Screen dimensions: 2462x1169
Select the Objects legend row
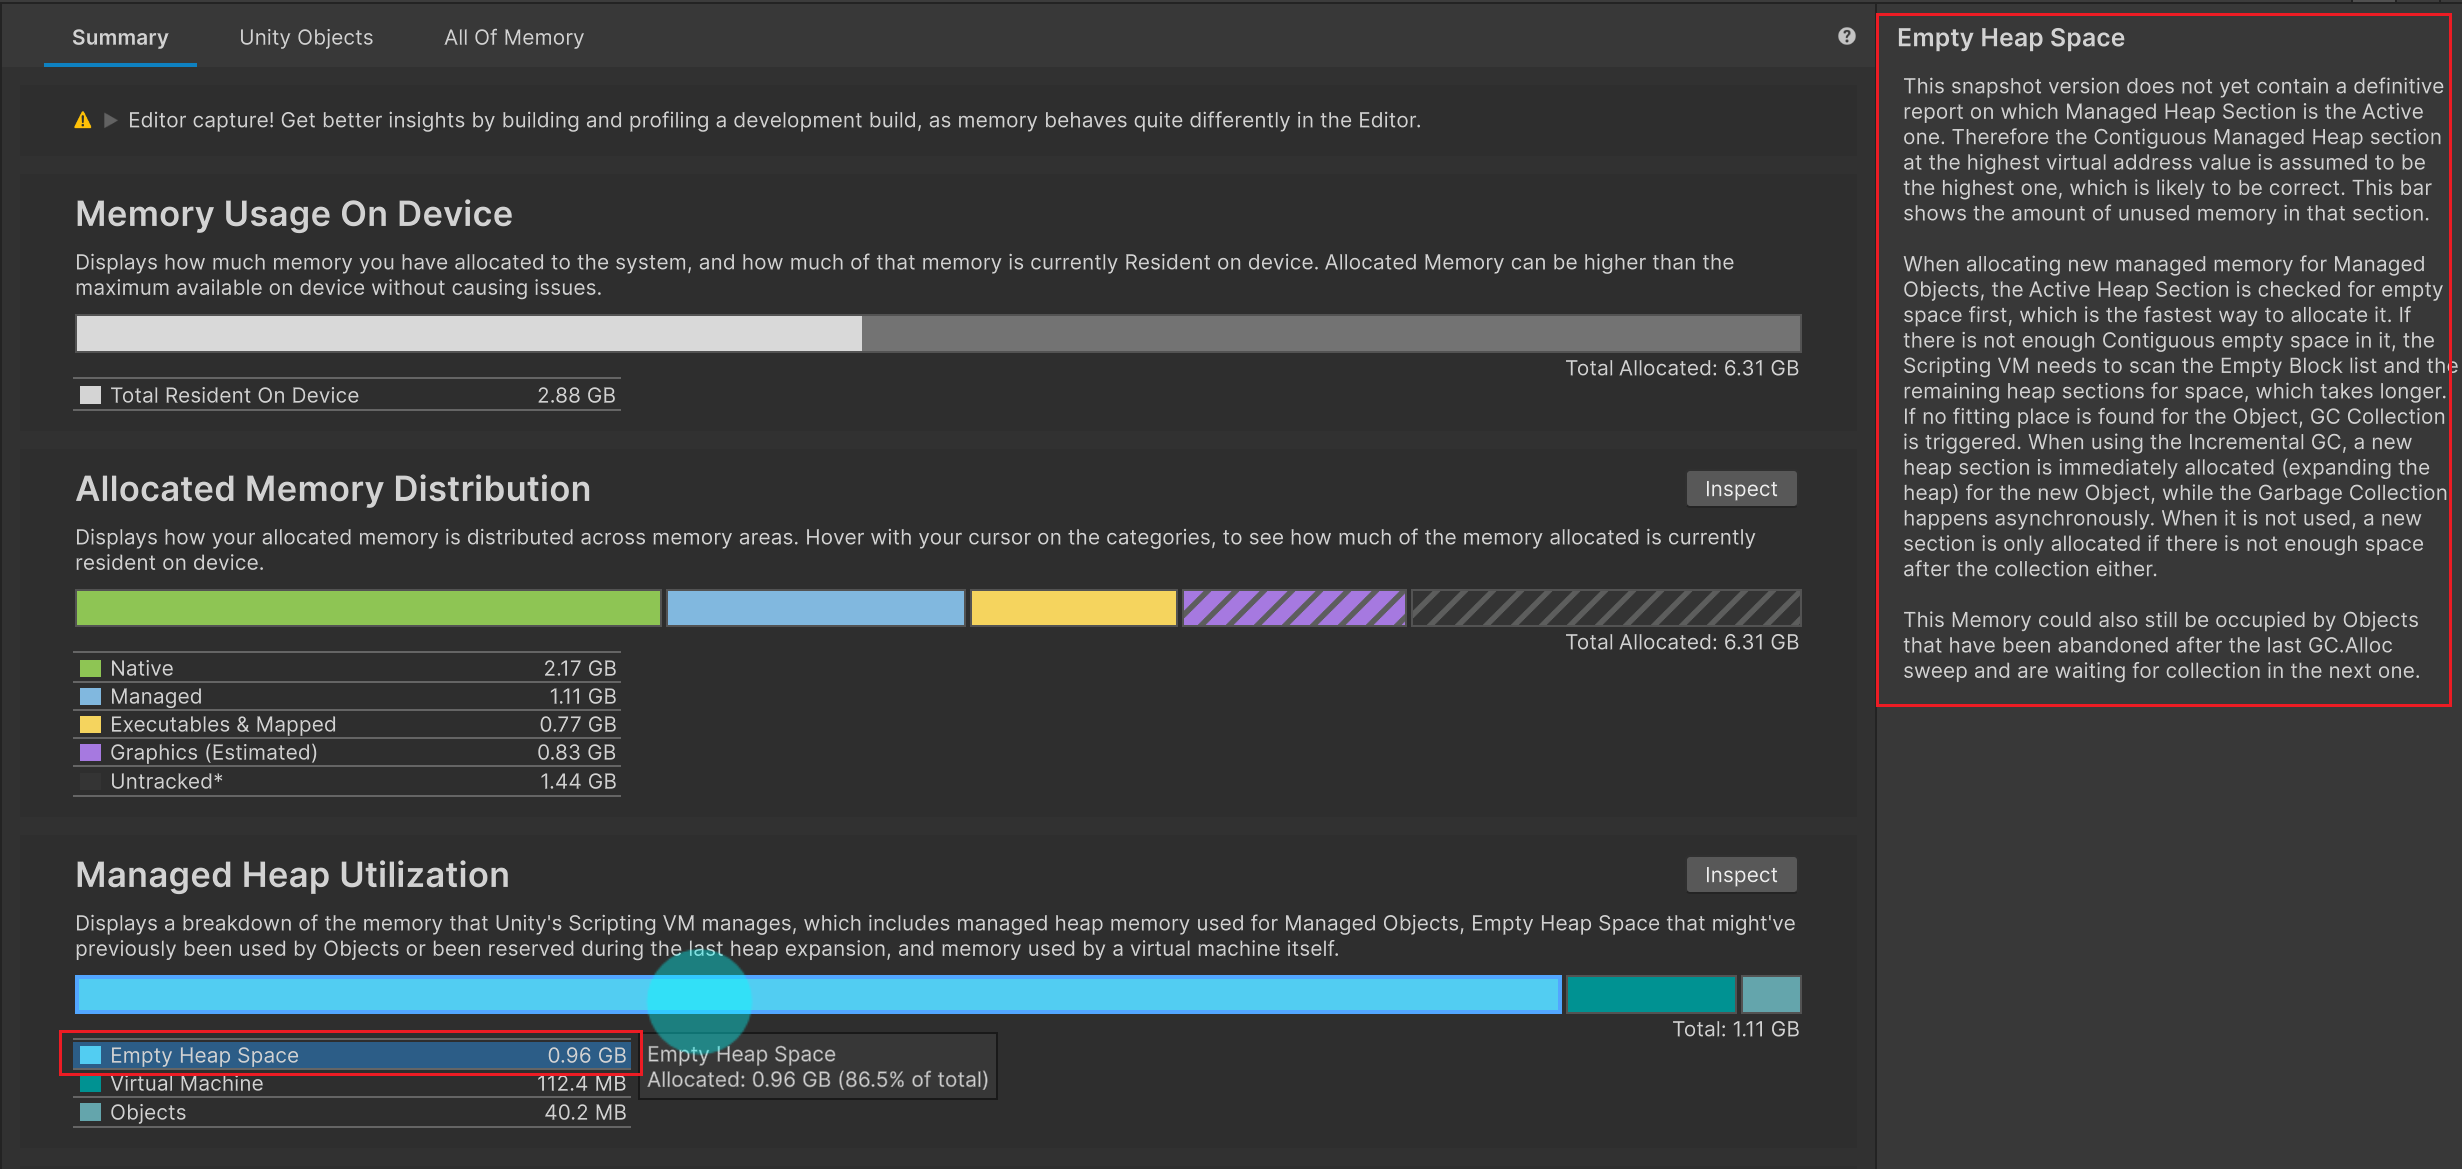tap(350, 1112)
